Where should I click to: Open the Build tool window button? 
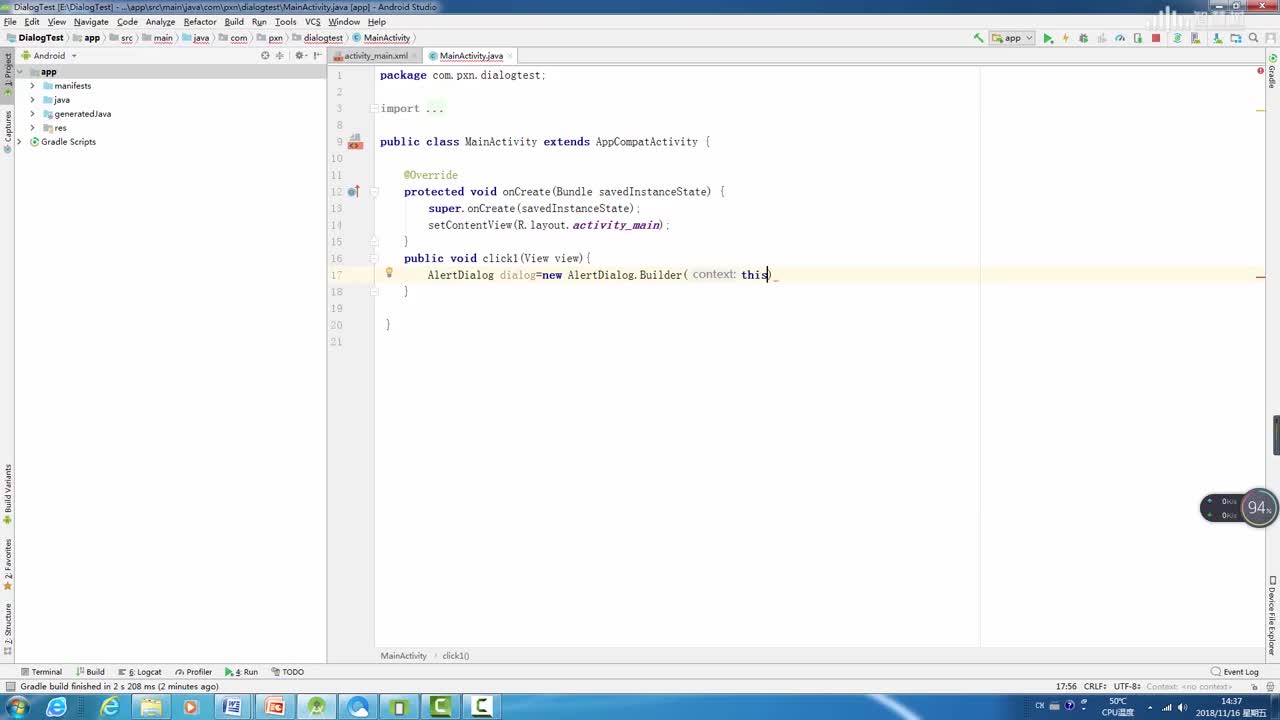point(90,672)
